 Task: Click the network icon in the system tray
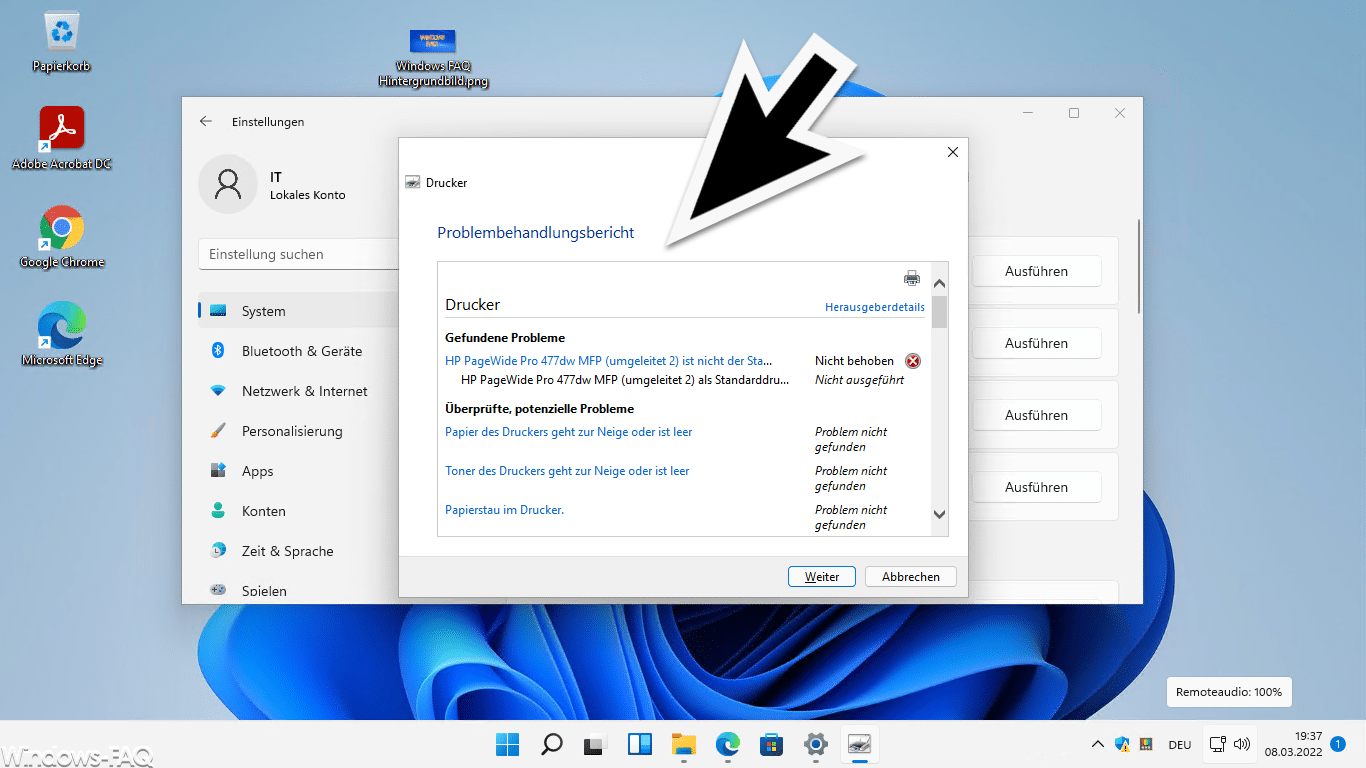(x=1217, y=744)
